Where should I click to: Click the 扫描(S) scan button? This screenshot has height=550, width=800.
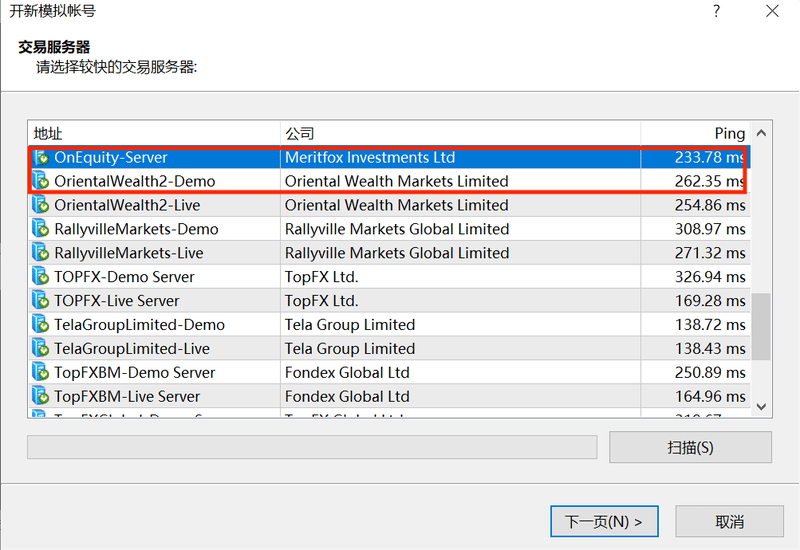tap(690, 447)
